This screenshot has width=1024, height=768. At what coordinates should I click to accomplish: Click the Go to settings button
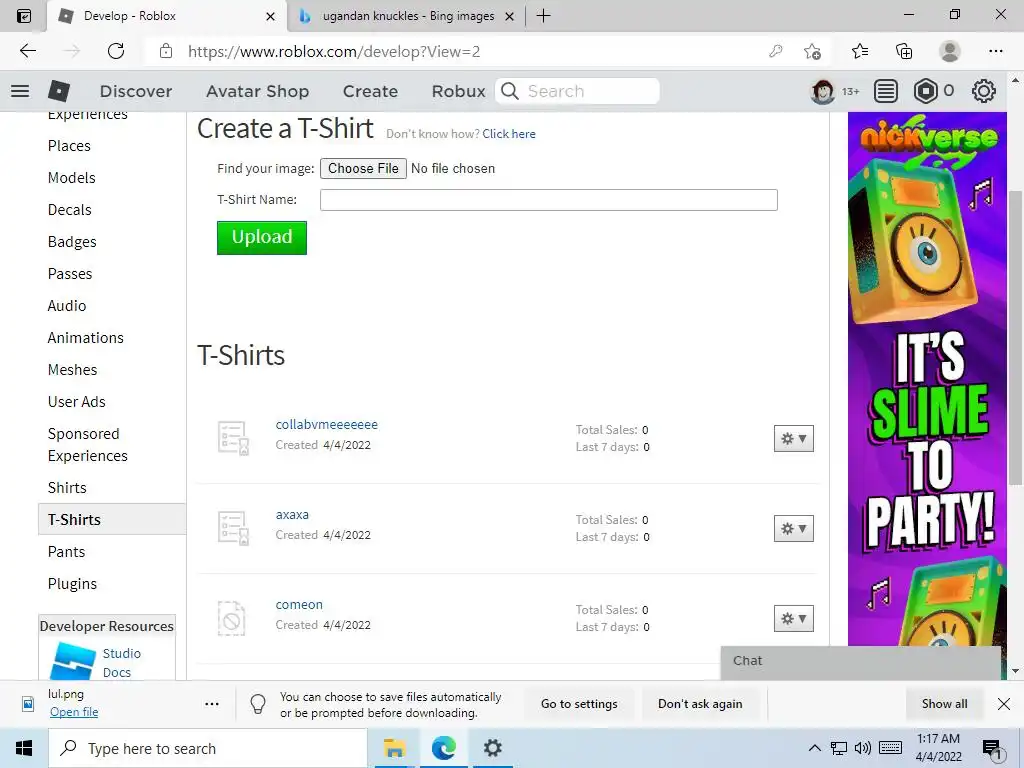pos(579,704)
